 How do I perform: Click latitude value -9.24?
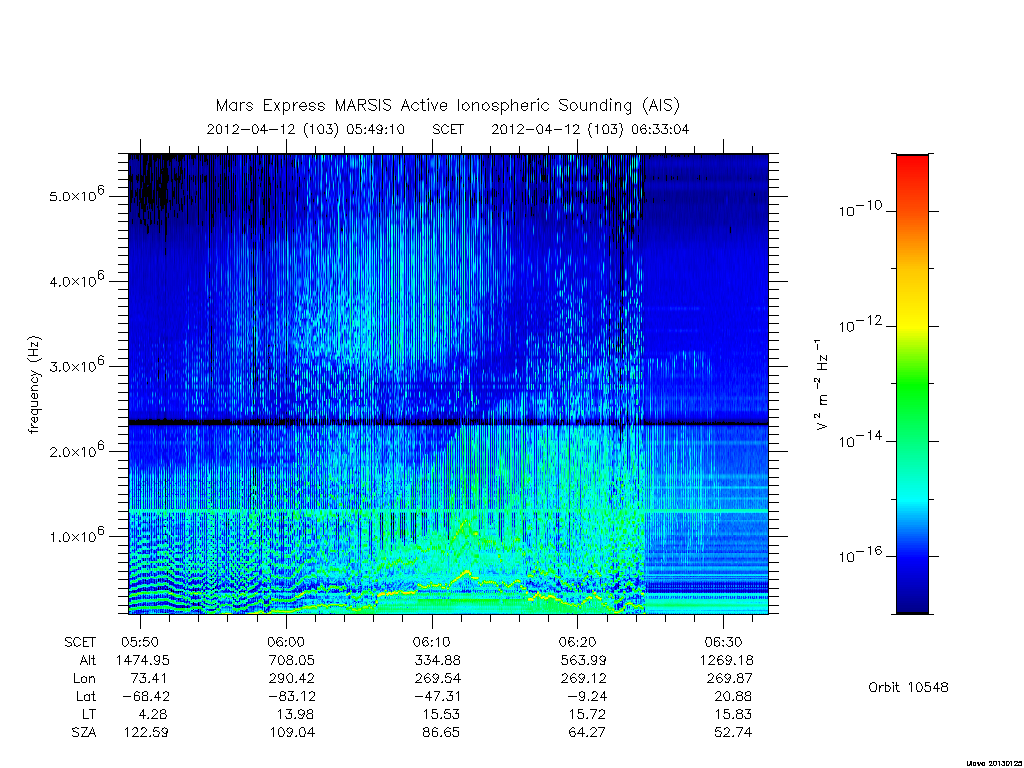(587, 696)
